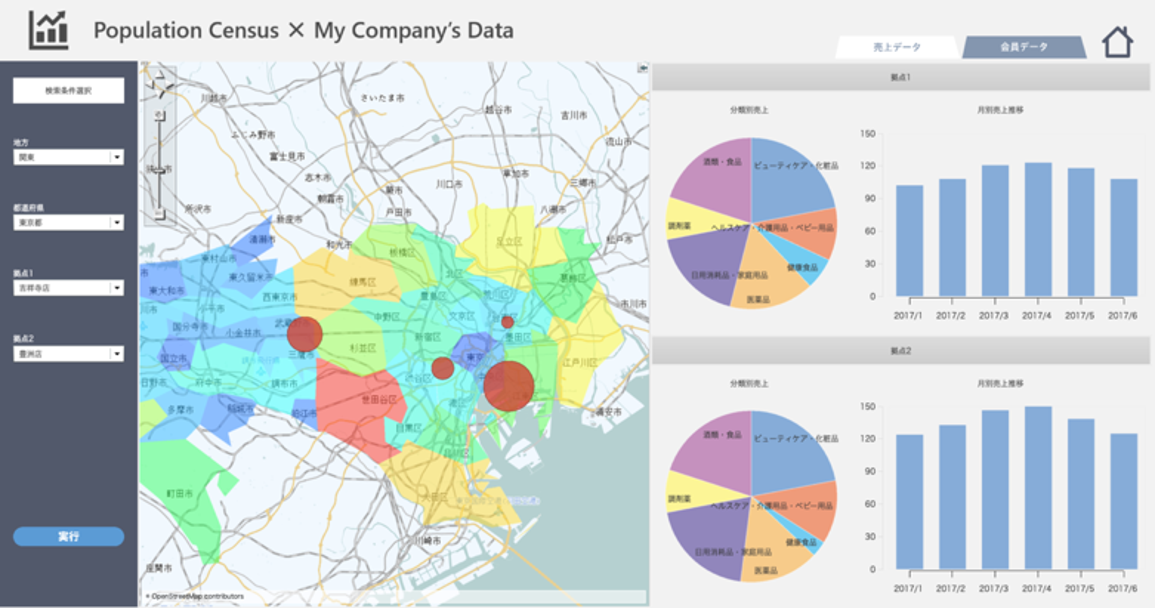Screen dimensions: 1155x608
Task: Click the chart logo icon beside title
Action: click(49, 30)
